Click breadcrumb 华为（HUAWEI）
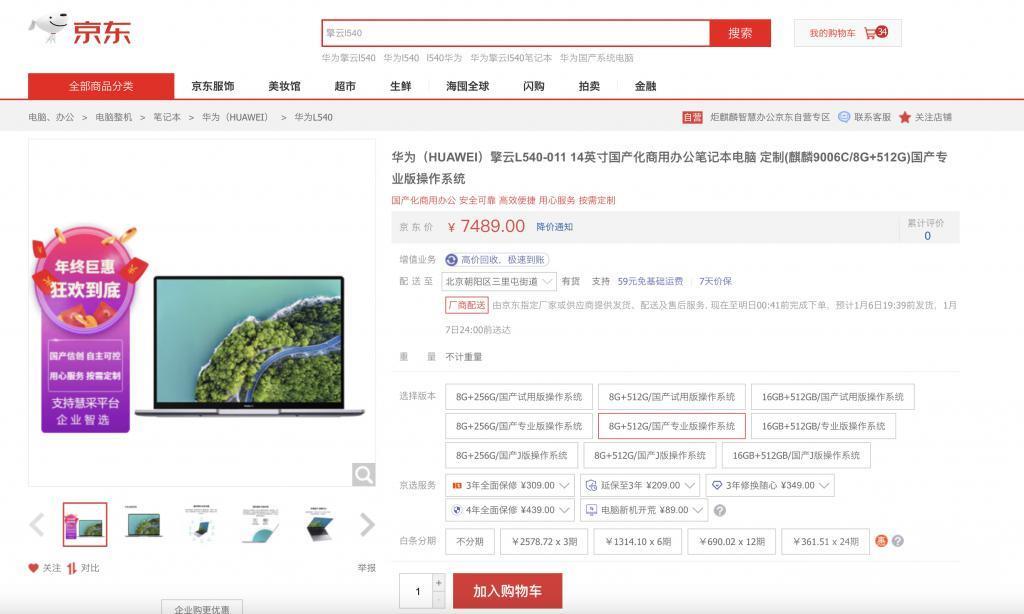This screenshot has height=614, width=1024. coord(237,117)
